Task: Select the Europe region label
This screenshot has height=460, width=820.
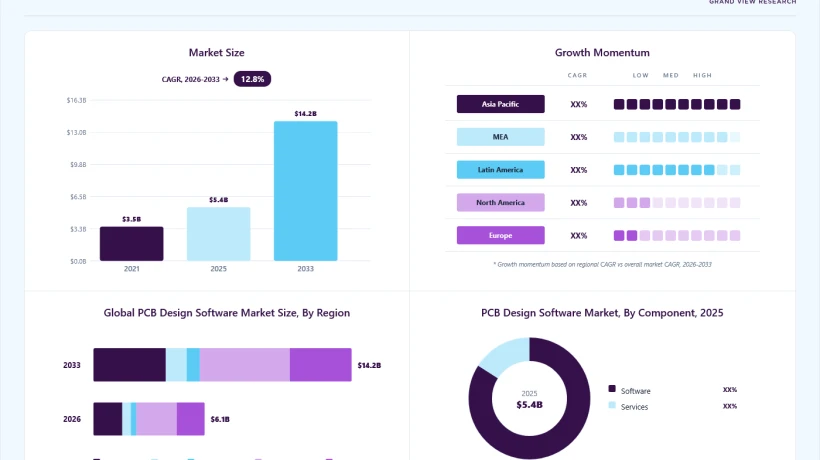Action: tap(500, 235)
